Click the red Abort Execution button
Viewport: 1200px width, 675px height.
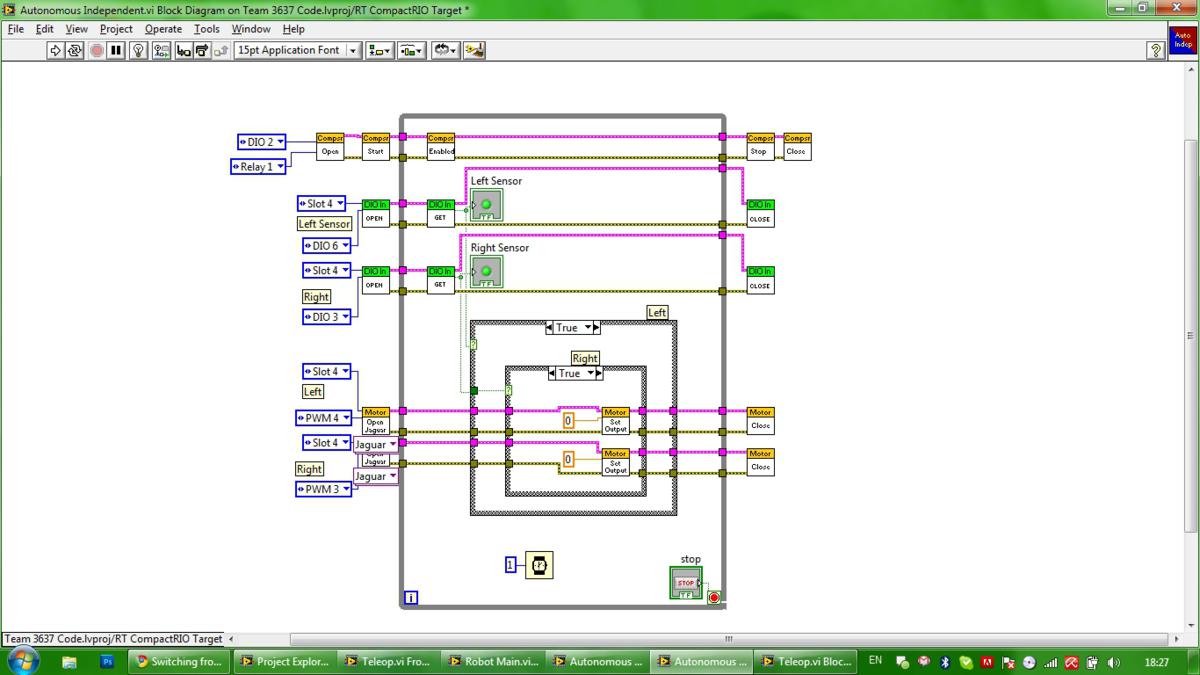[96, 50]
